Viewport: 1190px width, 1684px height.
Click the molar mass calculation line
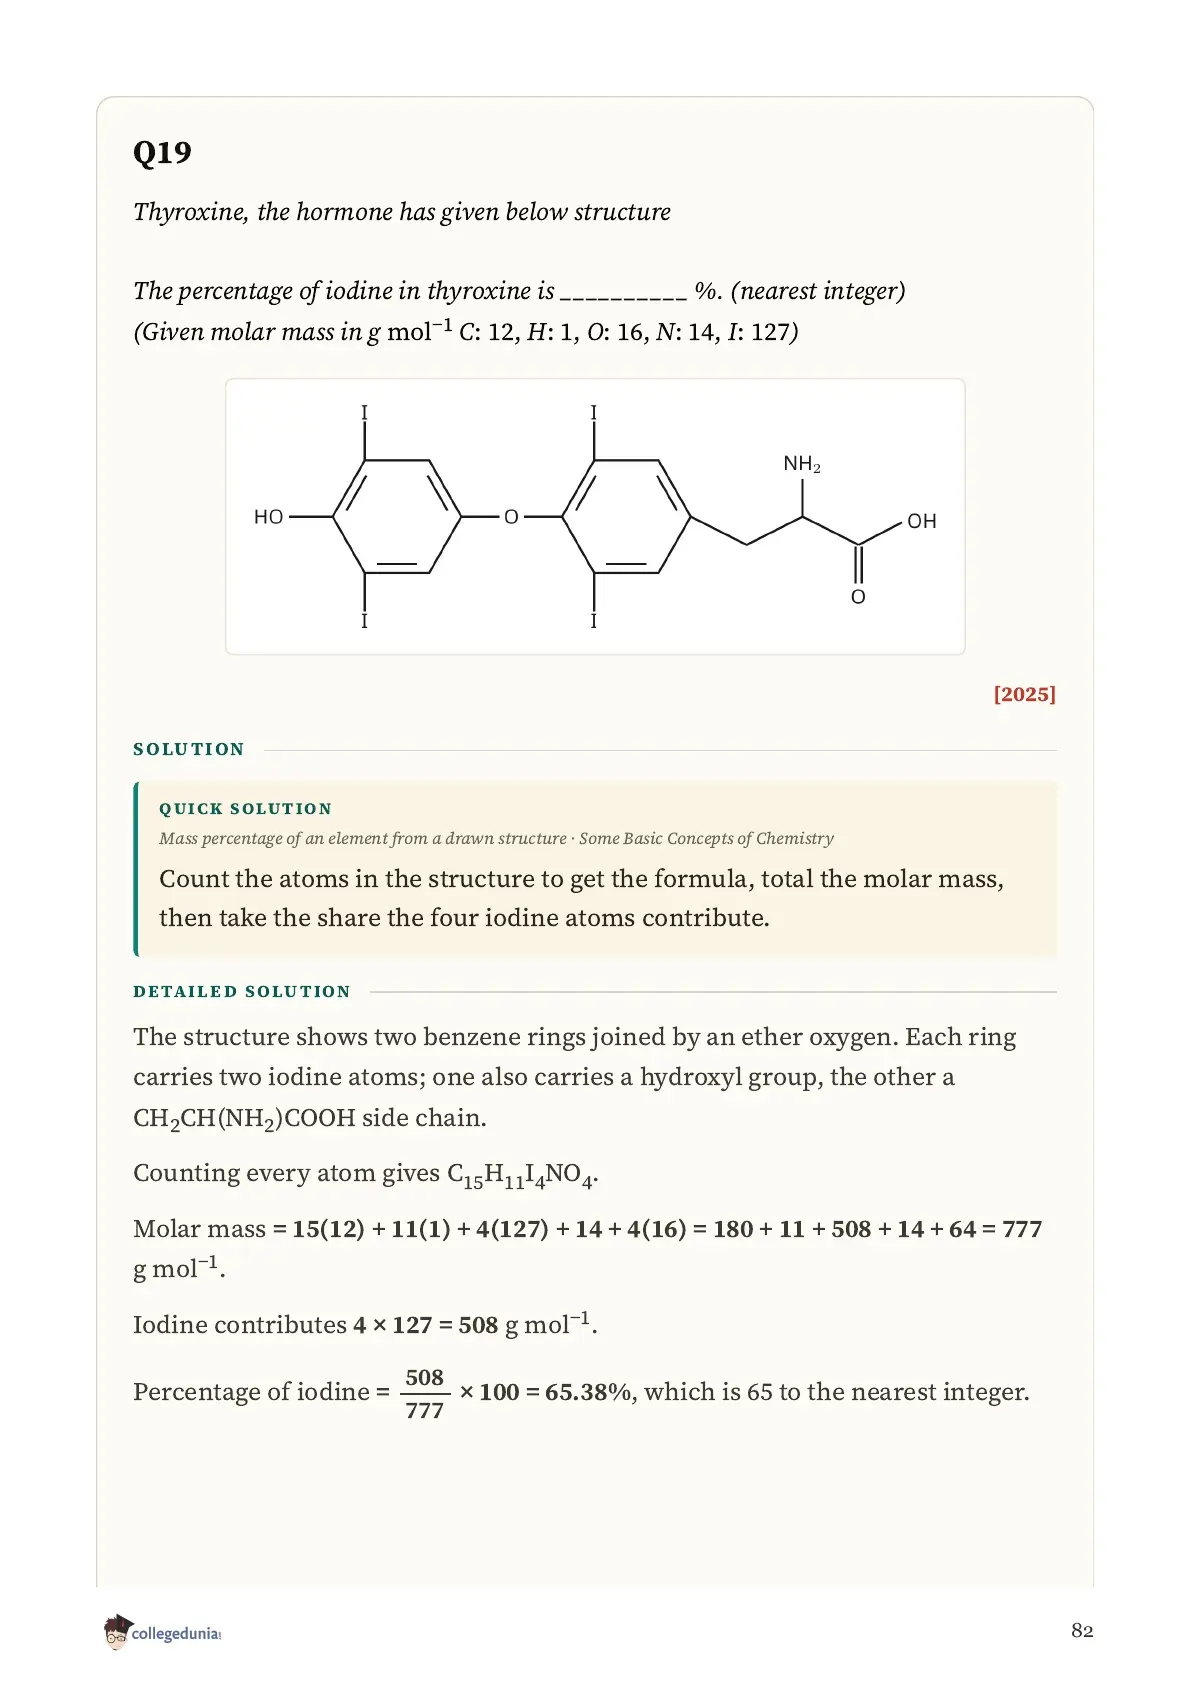[588, 1248]
